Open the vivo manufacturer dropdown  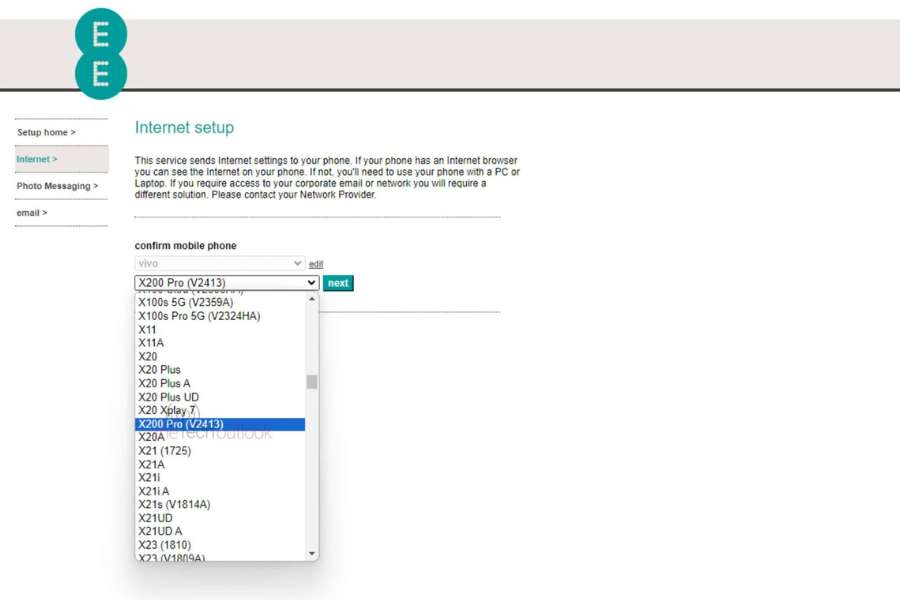[x=219, y=263]
